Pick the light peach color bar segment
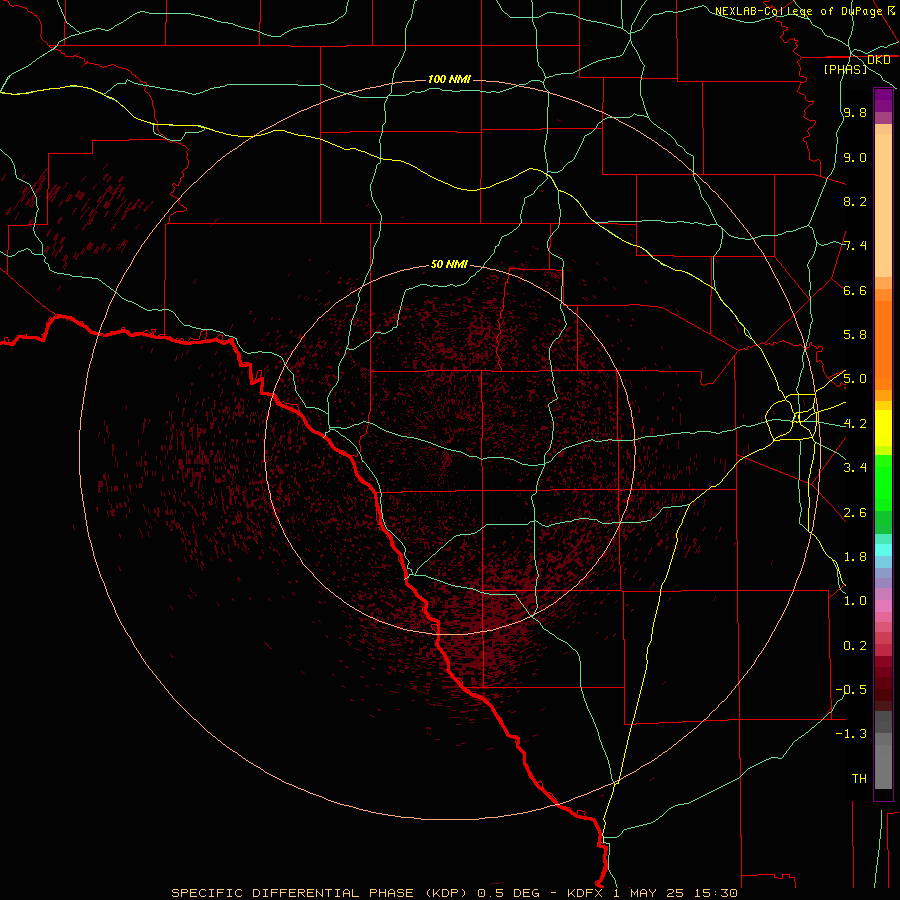Image resolution: width=900 pixels, height=900 pixels. pyautogui.click(x=883, y=205)
